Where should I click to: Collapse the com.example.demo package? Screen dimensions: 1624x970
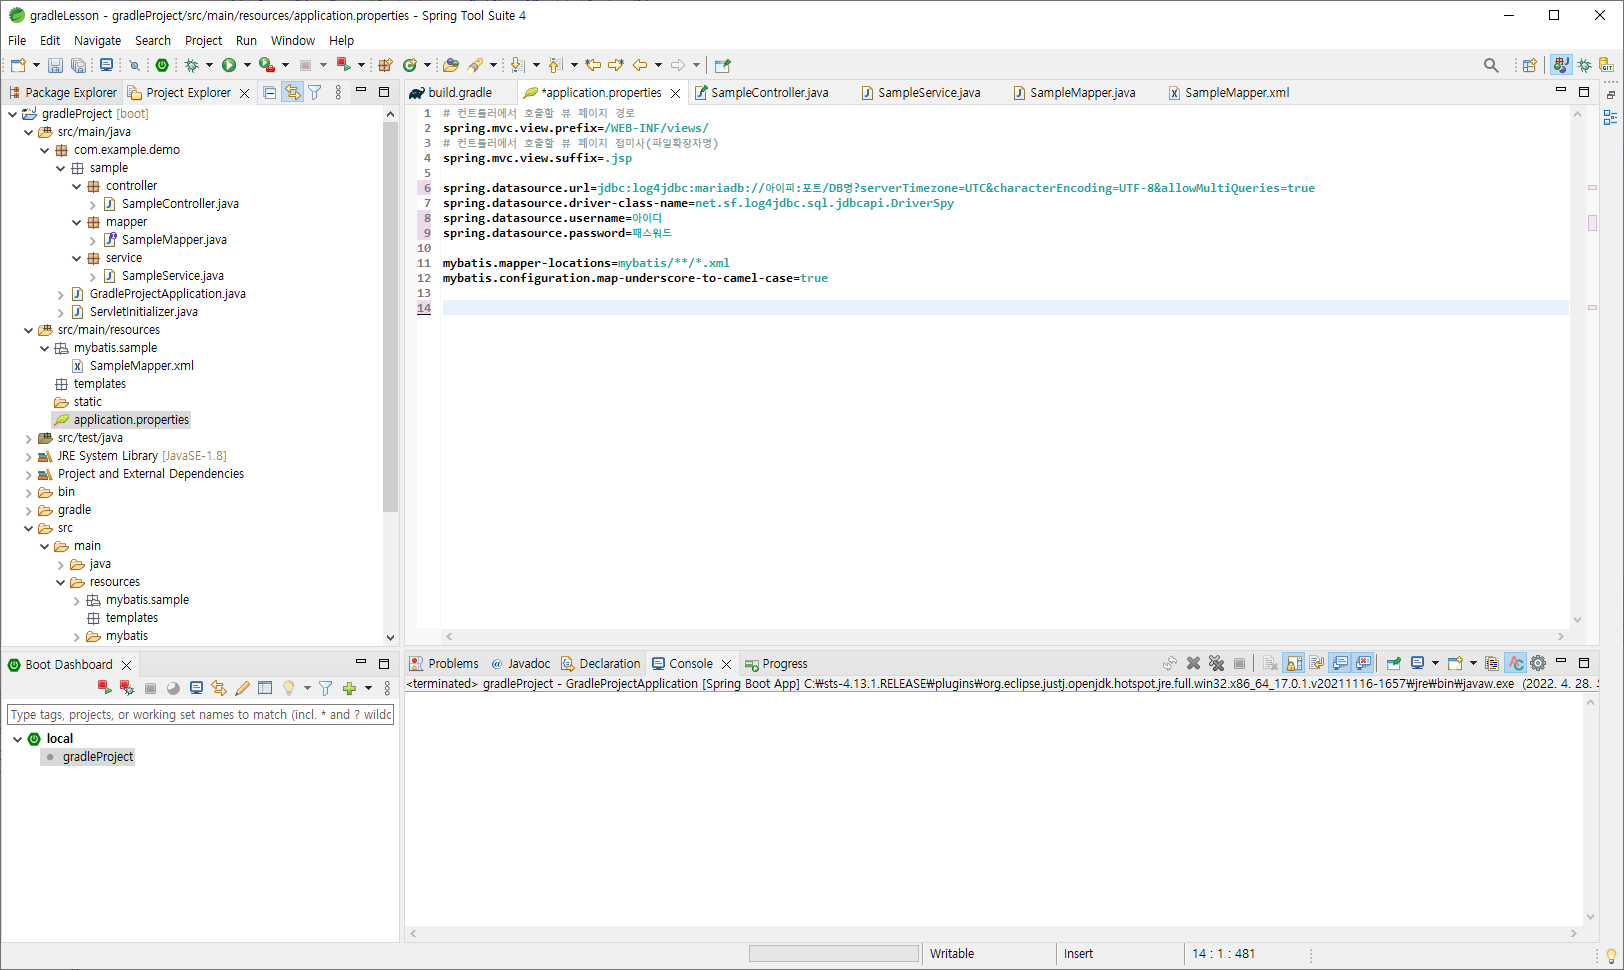pyautogui.click(x=44, y=150)
